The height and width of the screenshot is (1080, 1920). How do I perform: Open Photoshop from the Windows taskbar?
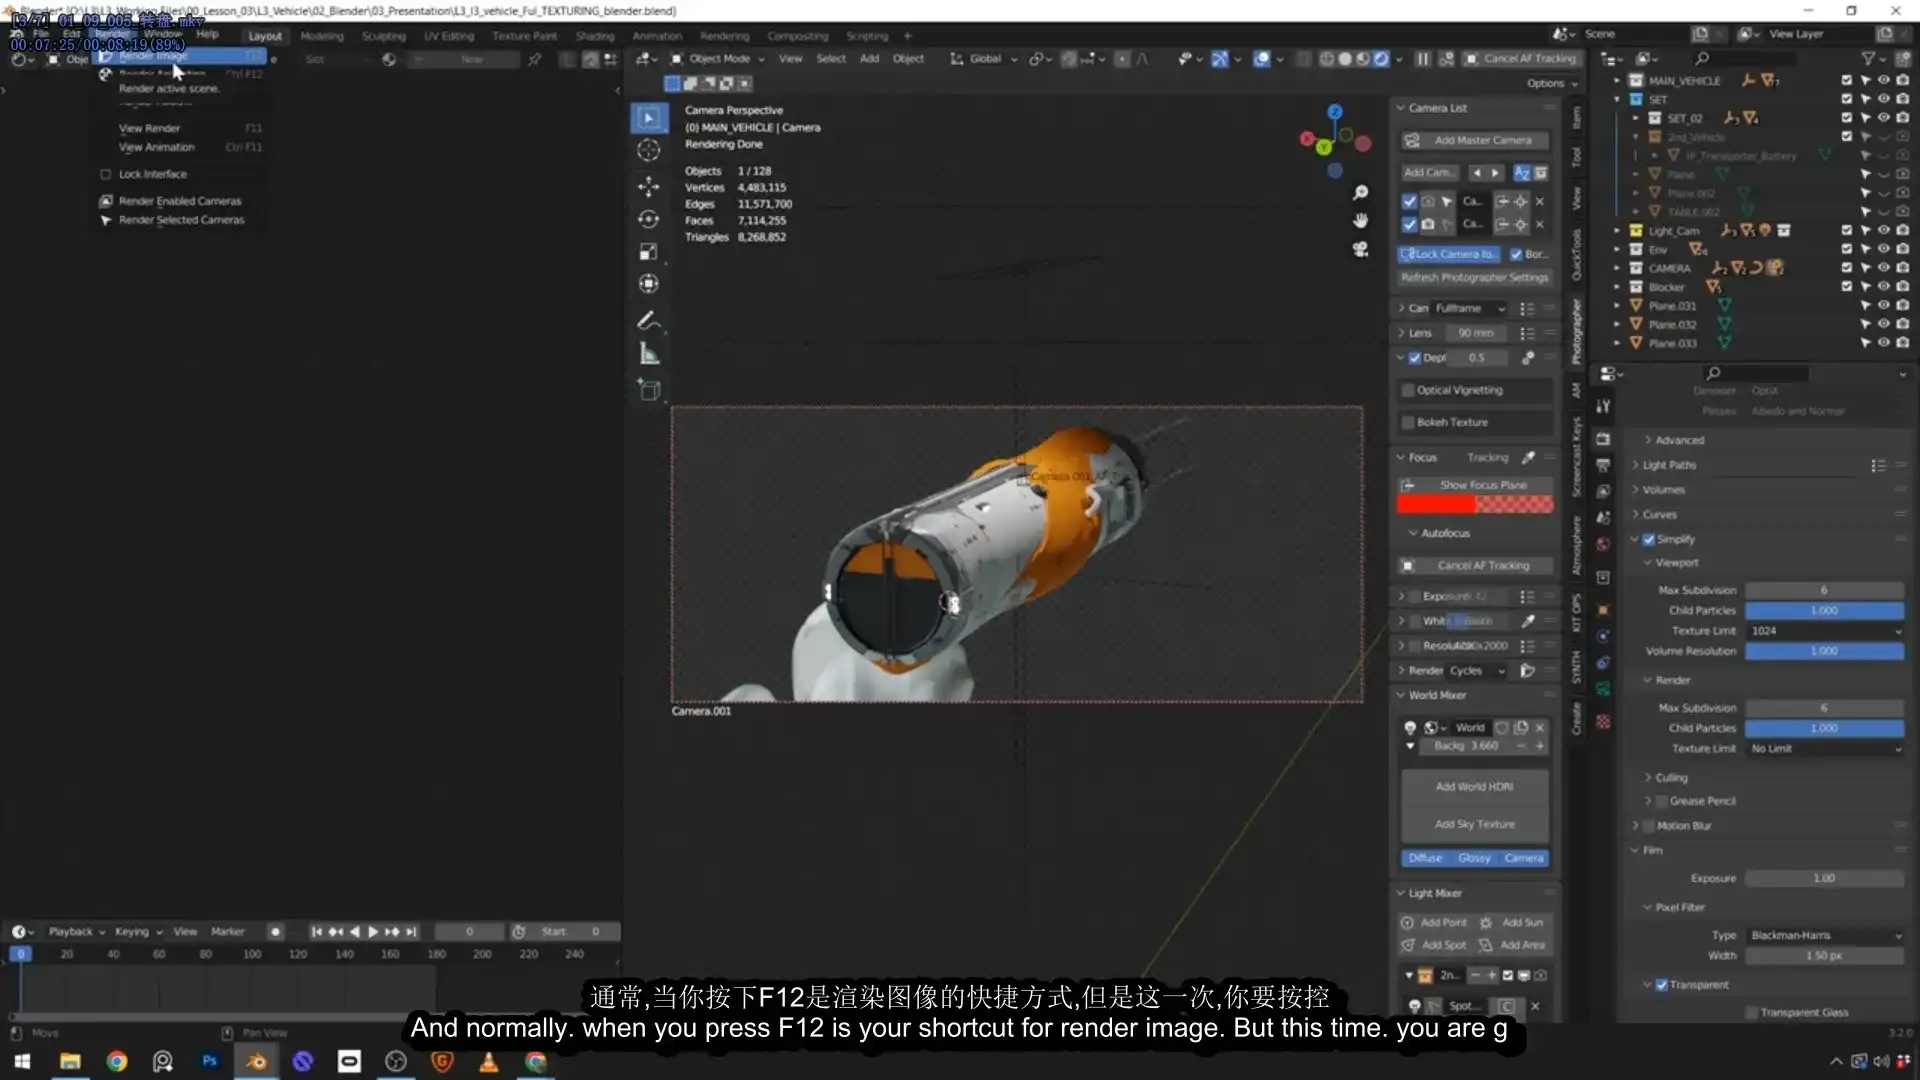click(209, 1062)
